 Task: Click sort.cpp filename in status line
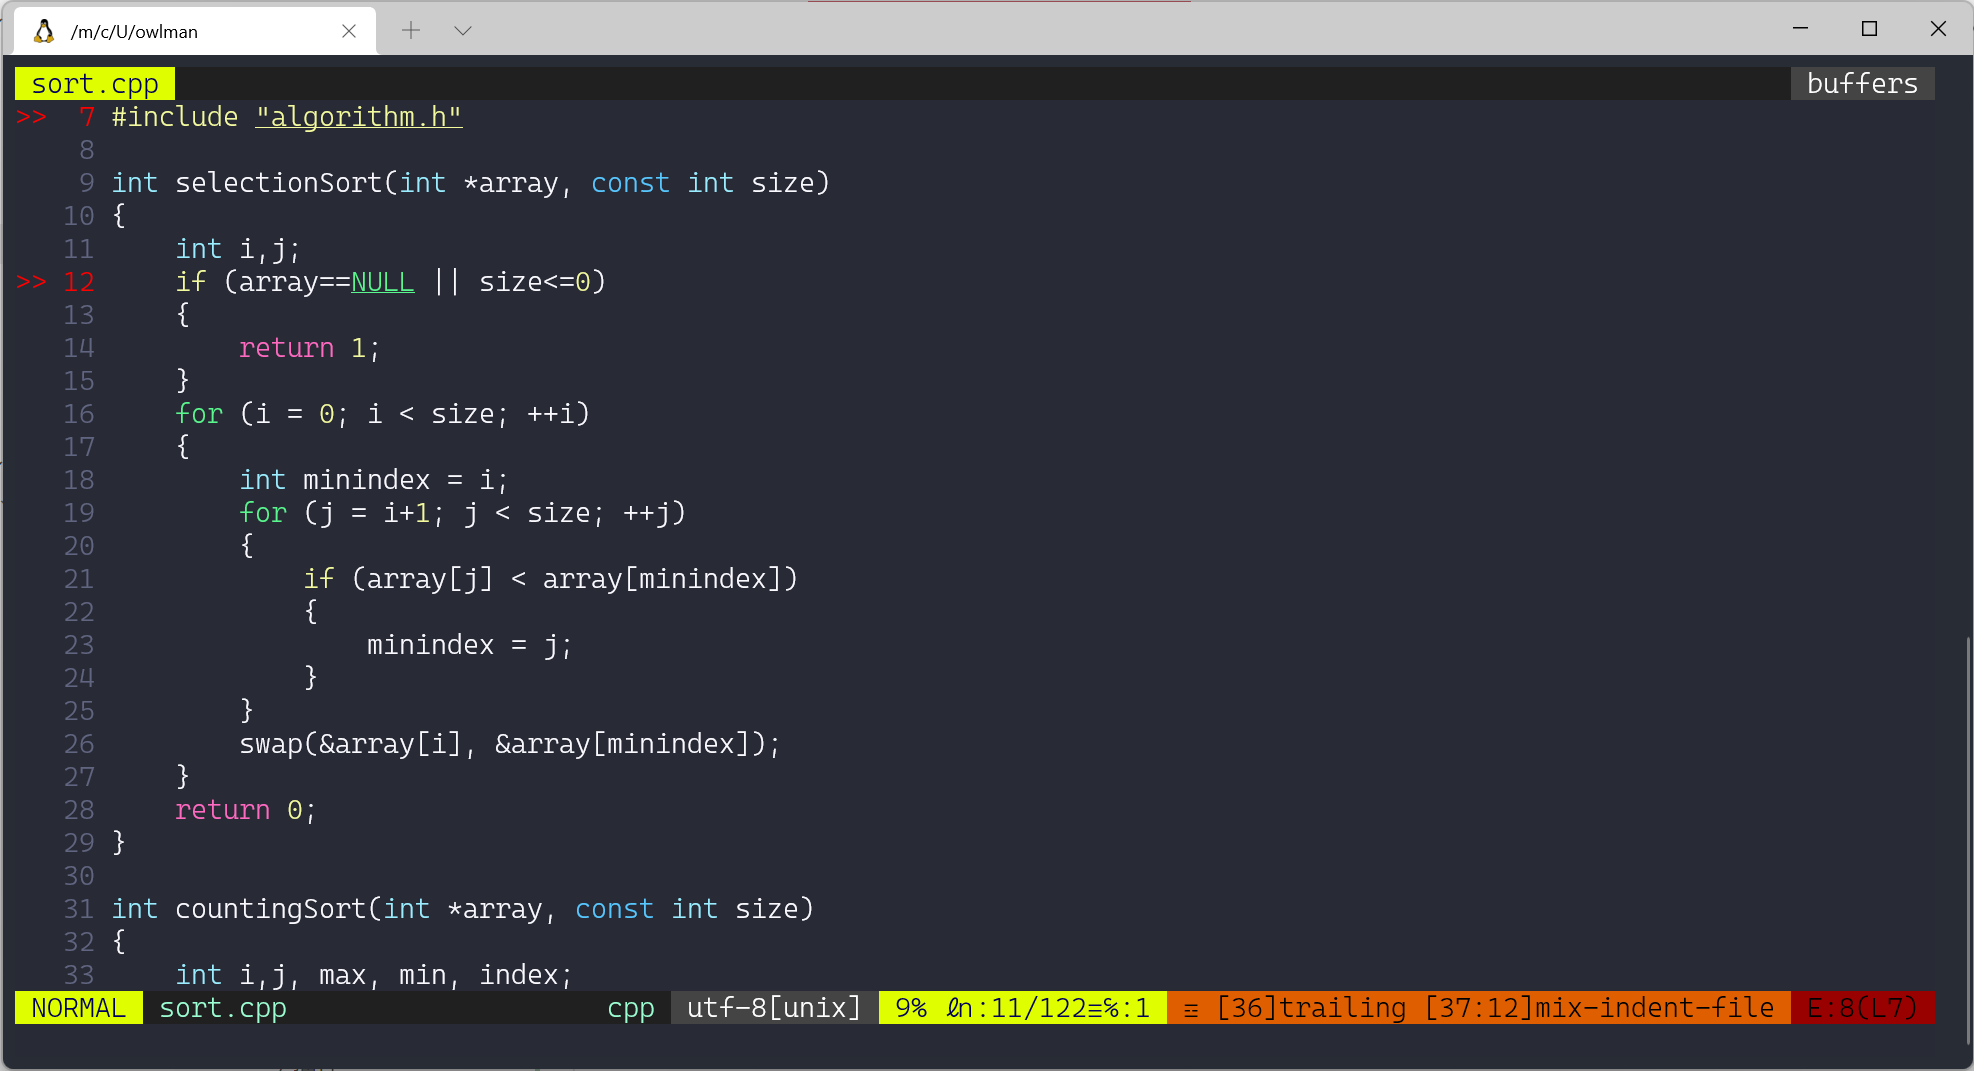coord(223,1008)
